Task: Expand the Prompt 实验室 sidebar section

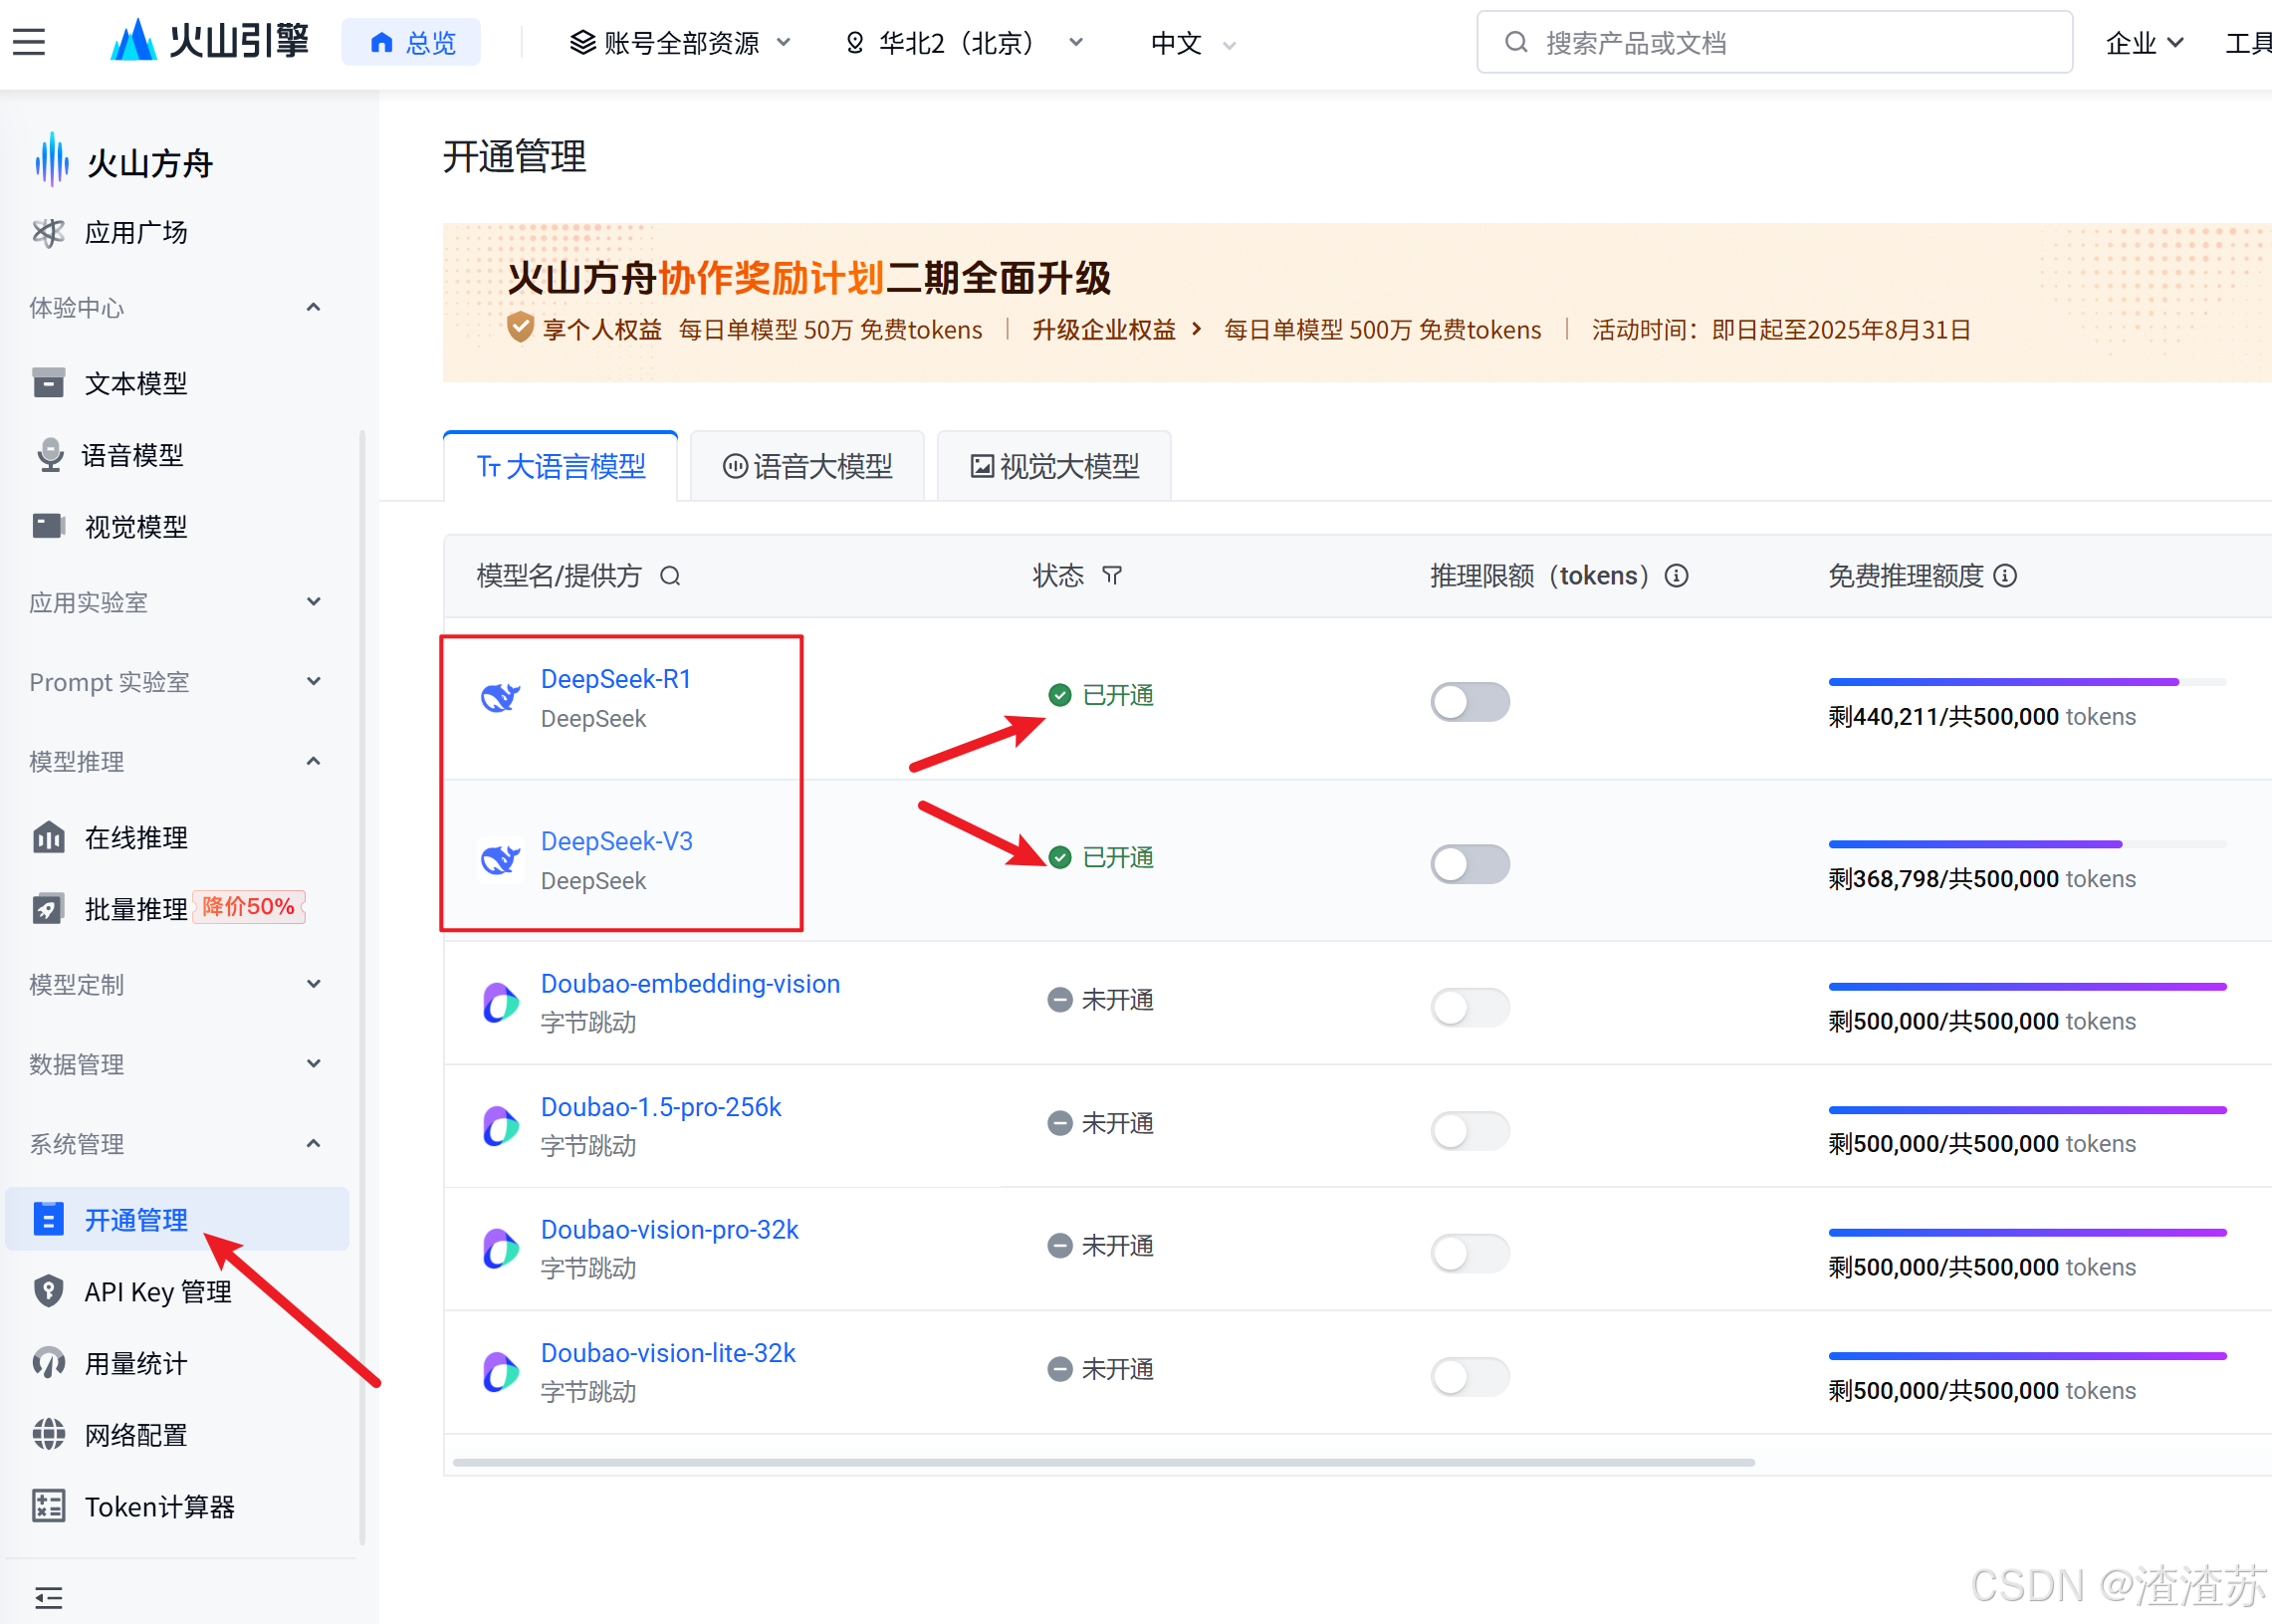Action: click(x=313, y=681)
